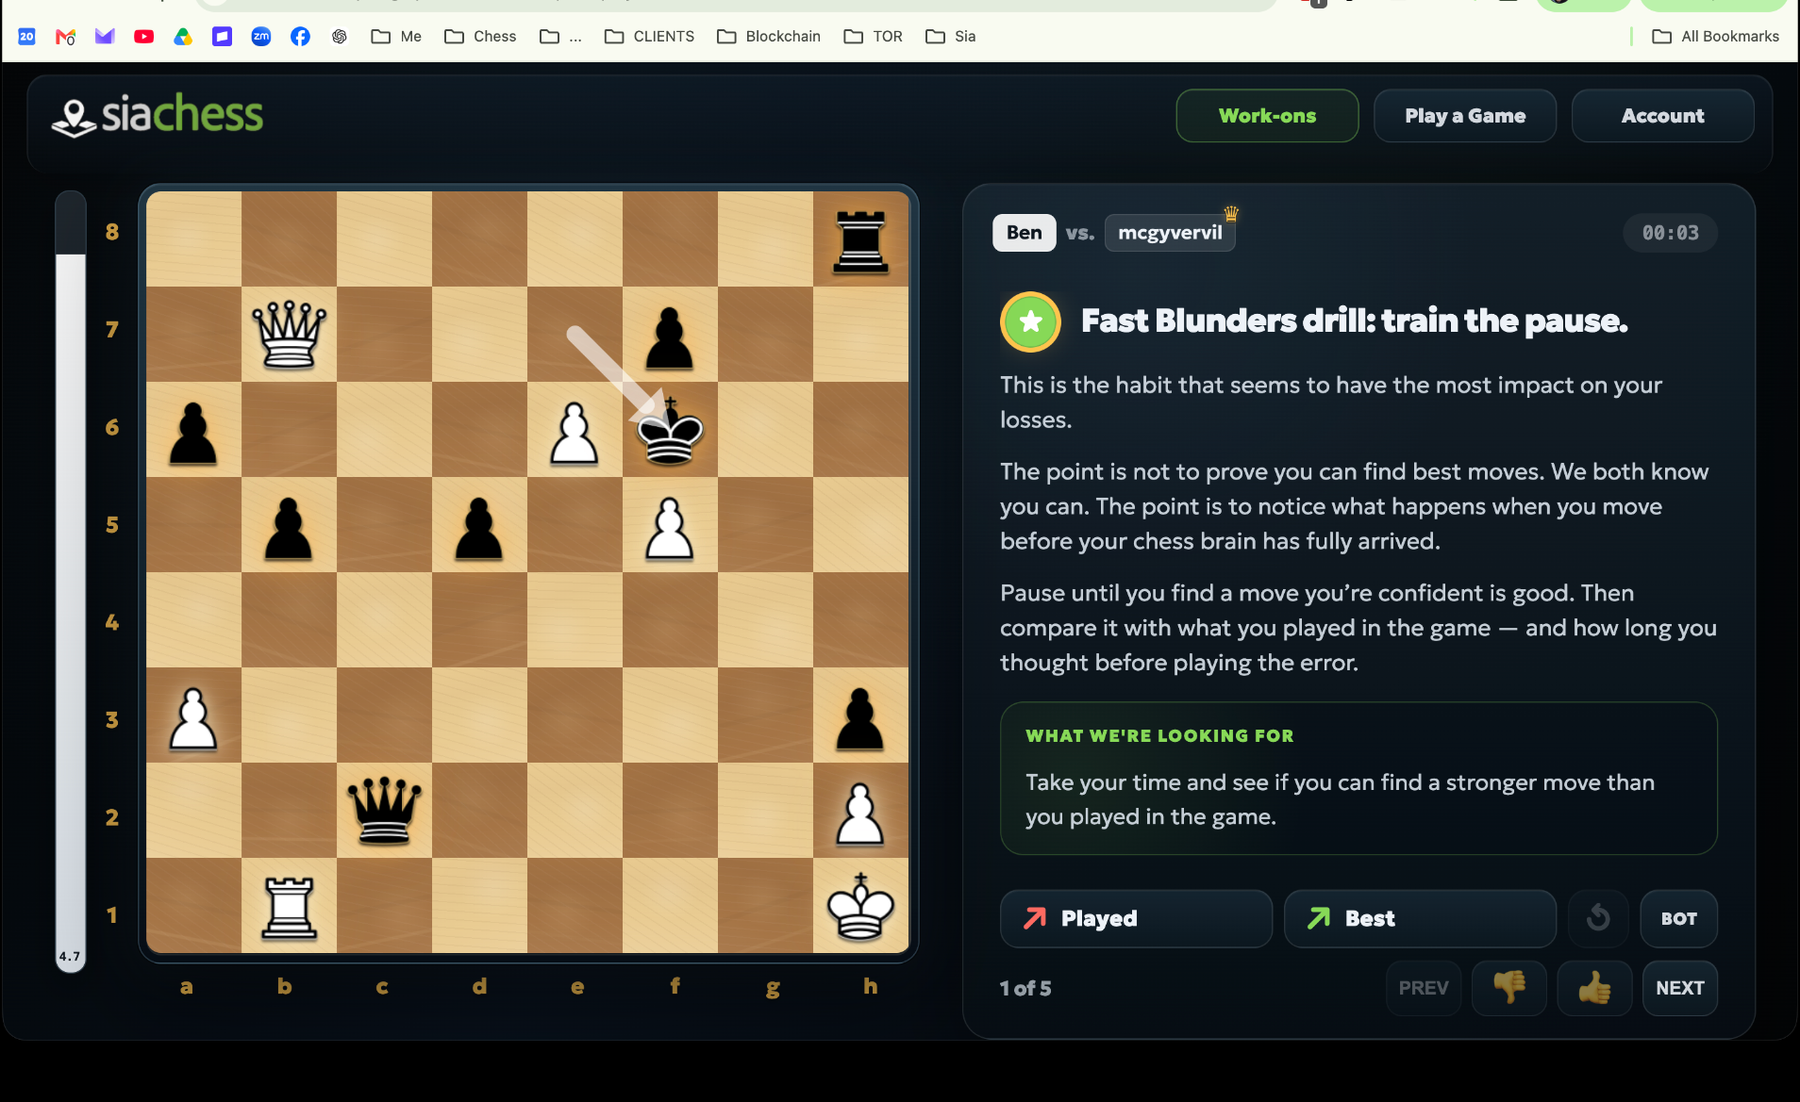Click the evaluation bar

coord(70,580)
